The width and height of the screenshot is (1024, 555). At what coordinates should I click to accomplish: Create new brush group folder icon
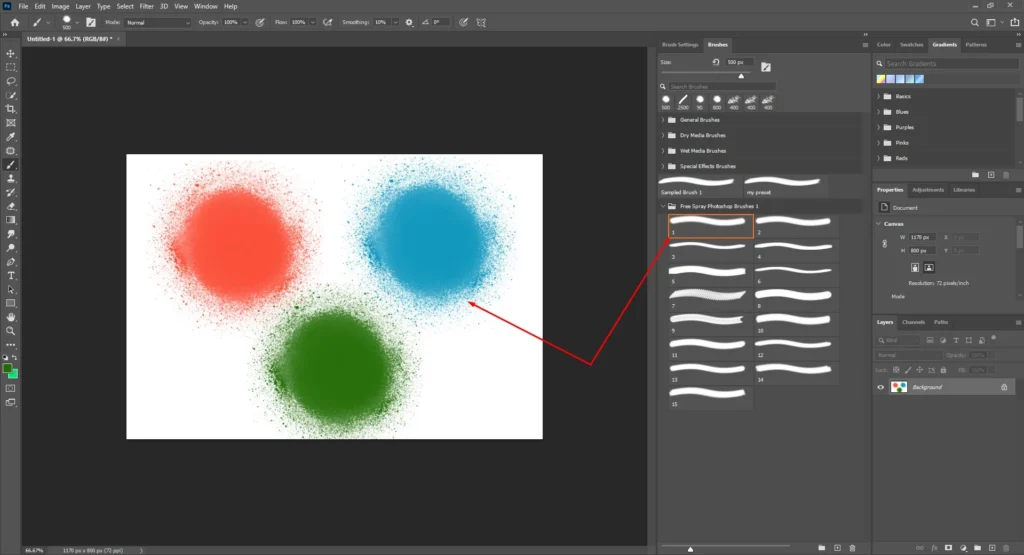tap(822, 548)
